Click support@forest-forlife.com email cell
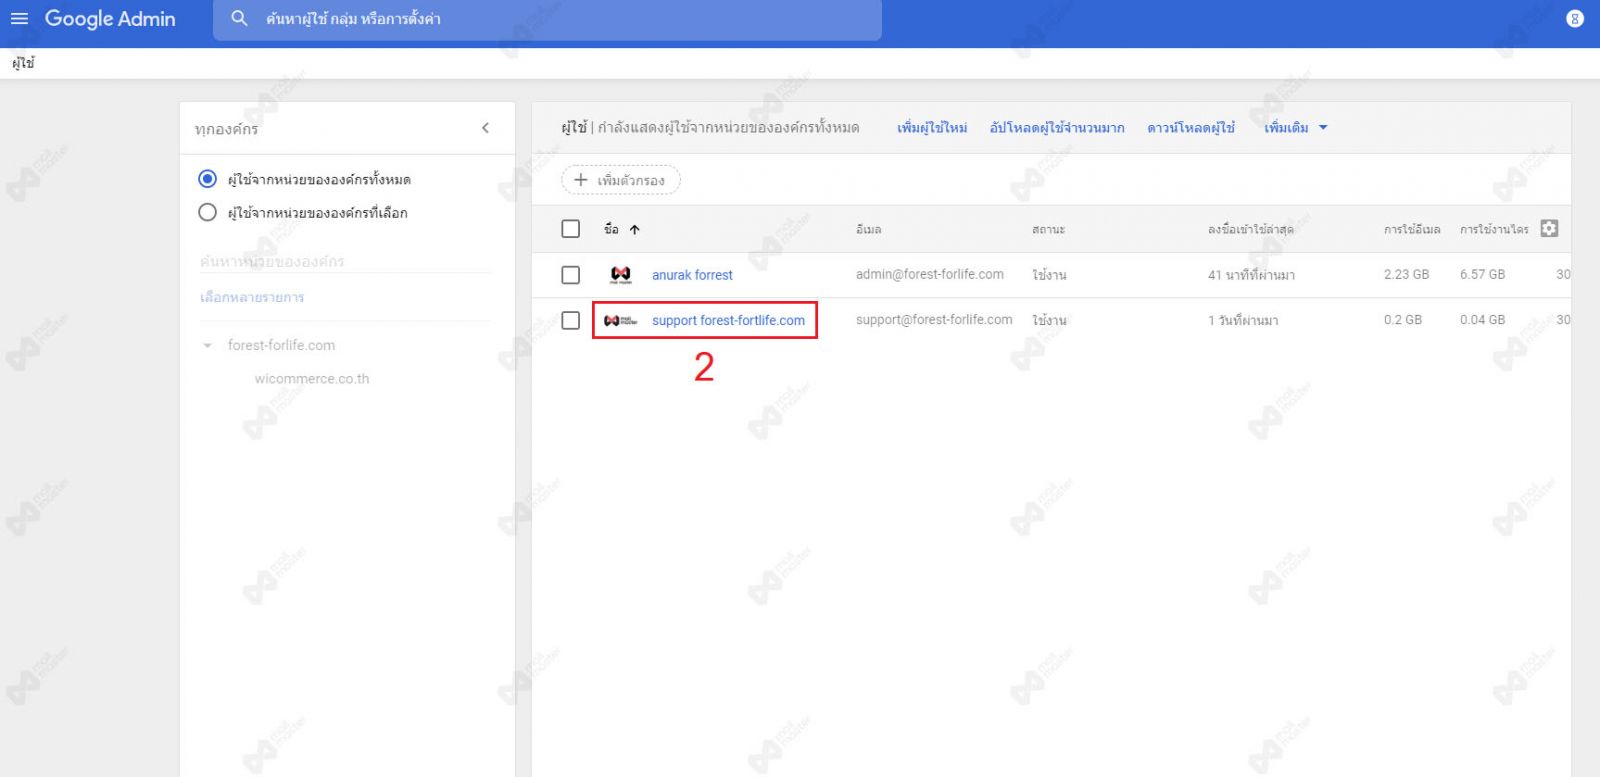 click(934, 320)
